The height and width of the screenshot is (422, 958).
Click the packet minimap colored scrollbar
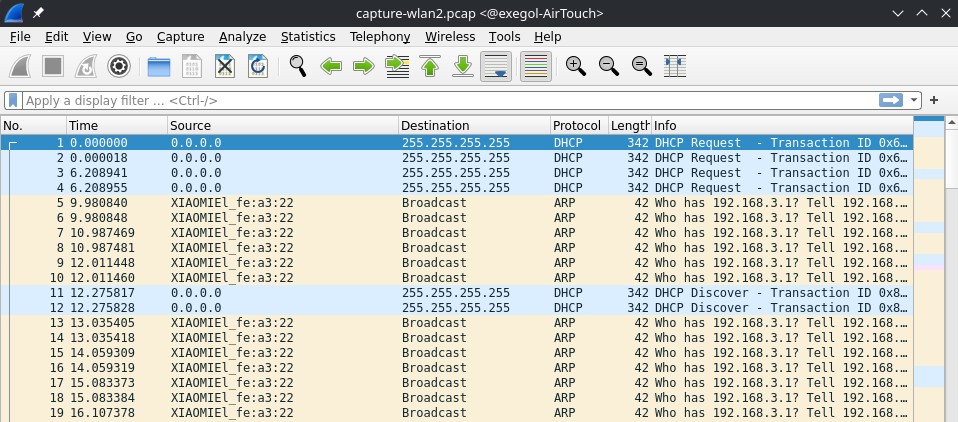click(929, 270)
